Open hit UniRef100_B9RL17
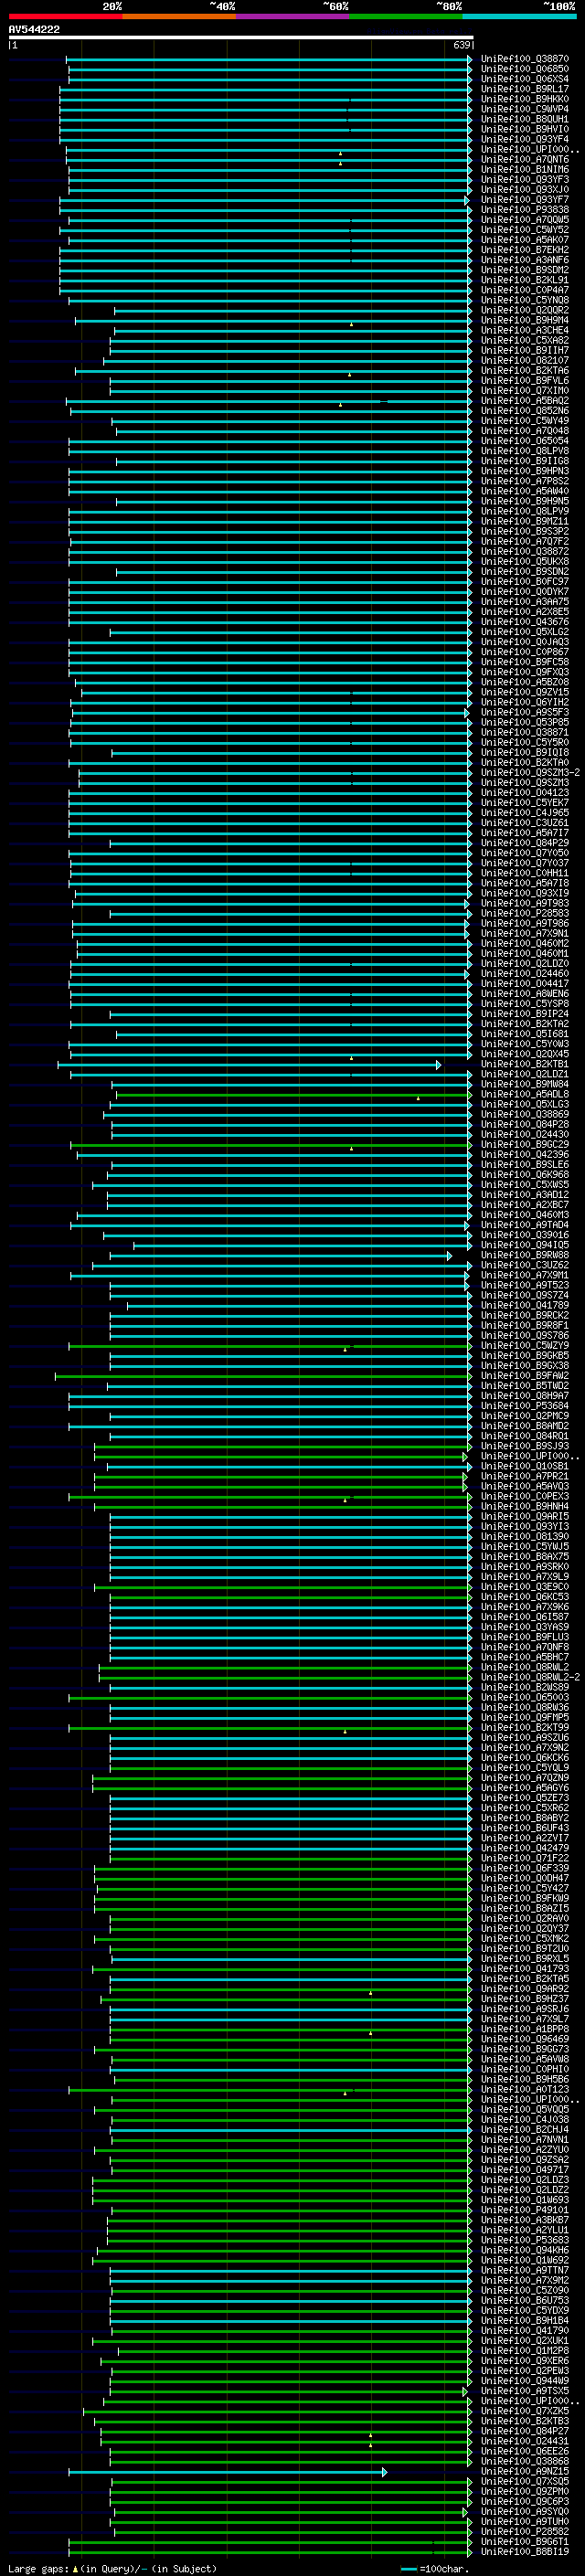 point(524,89)
